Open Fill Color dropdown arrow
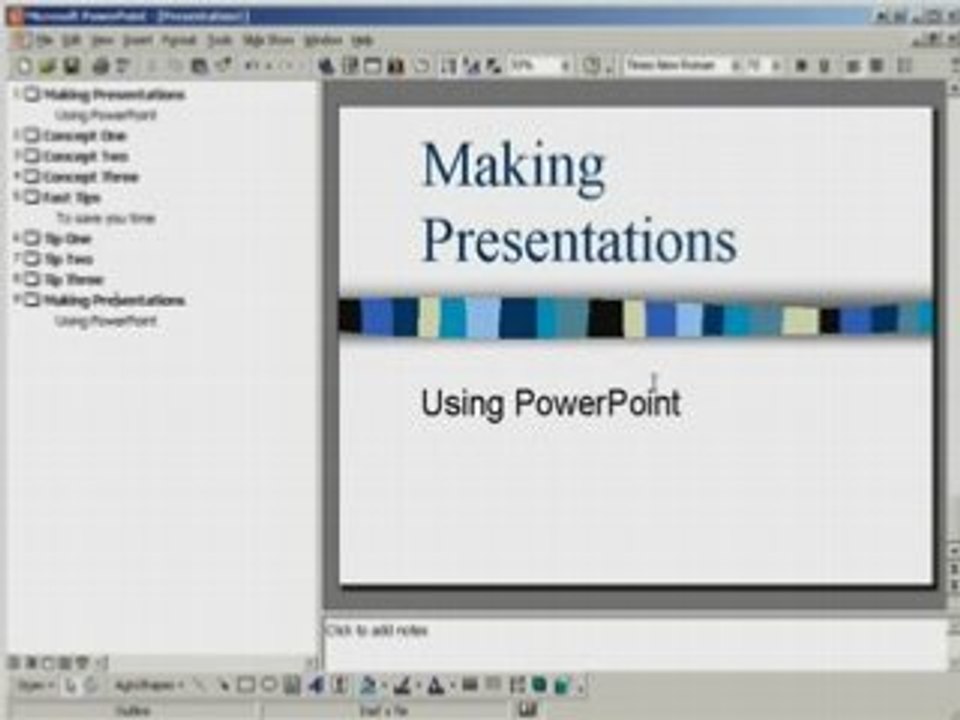This screenshot has width=960, height=720. click(x=384, y=686)
